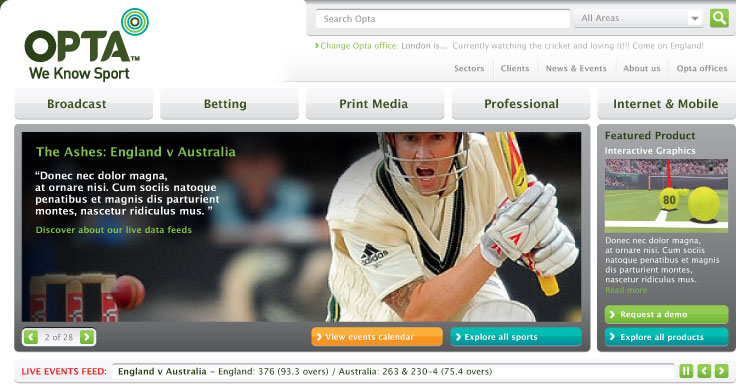
Task: Pause the live events feed
Action: tap(686, 371)
